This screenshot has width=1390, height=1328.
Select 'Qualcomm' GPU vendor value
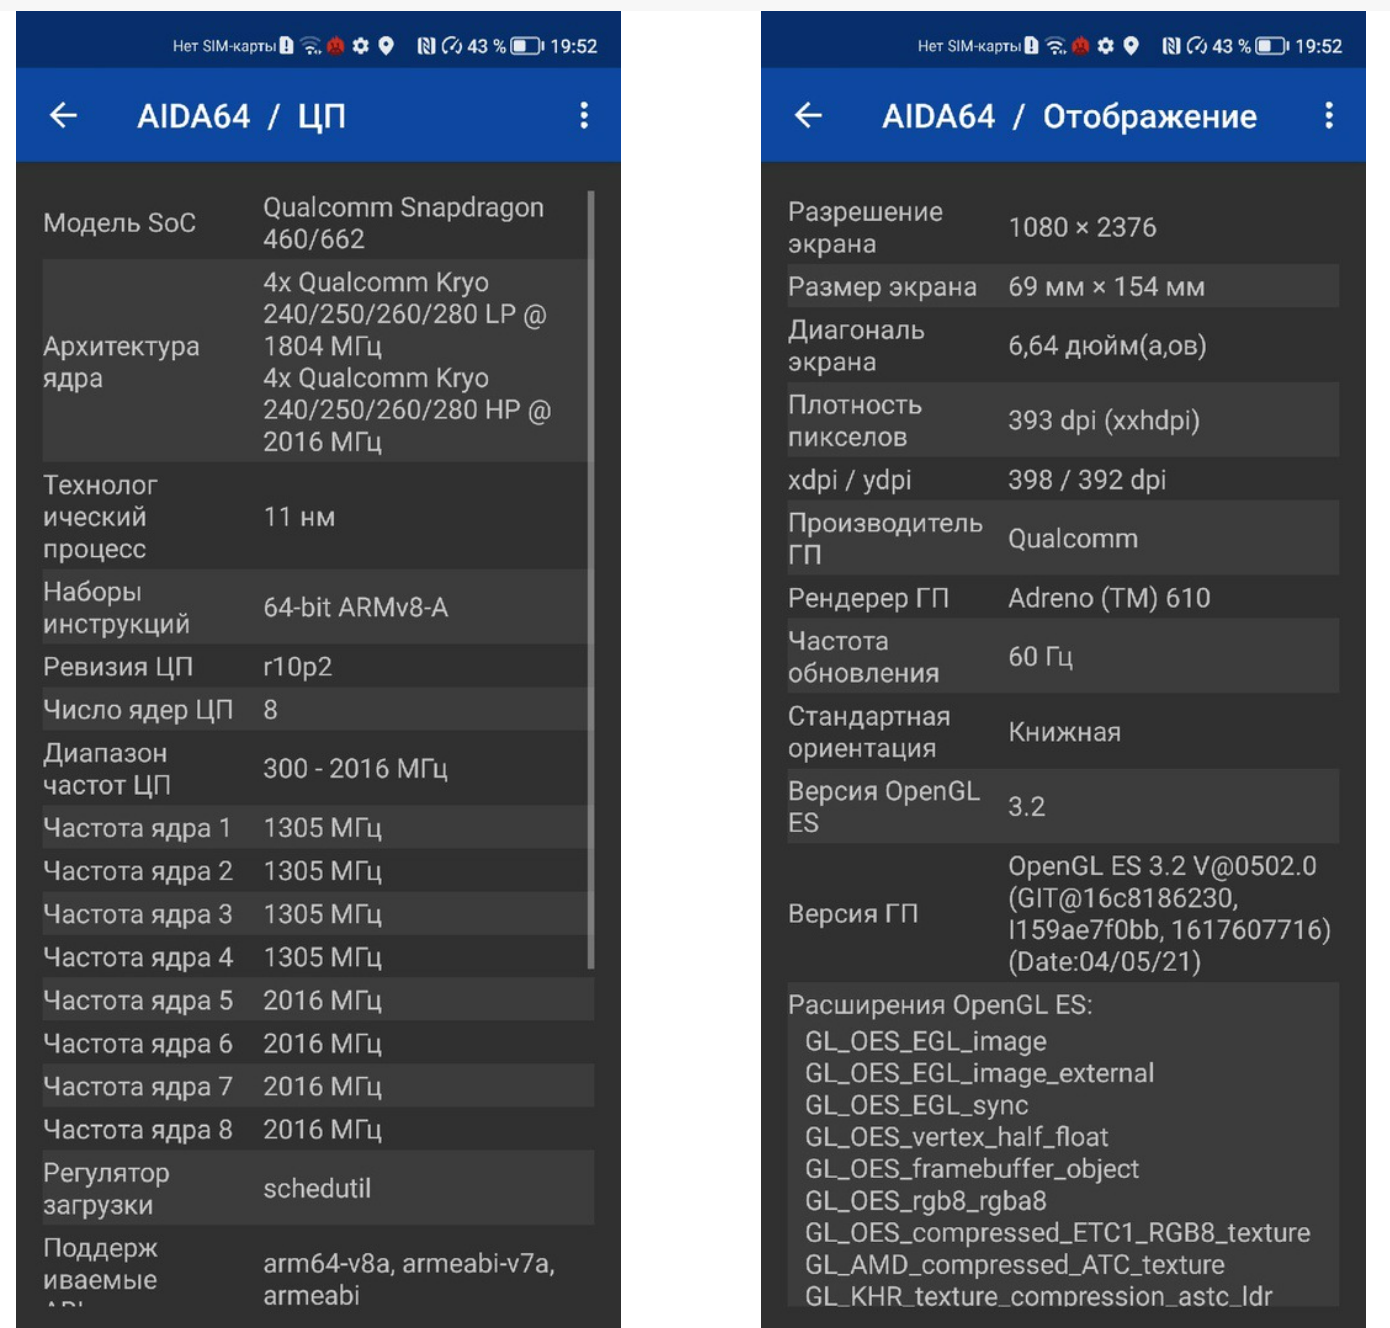coord(1073,538)
